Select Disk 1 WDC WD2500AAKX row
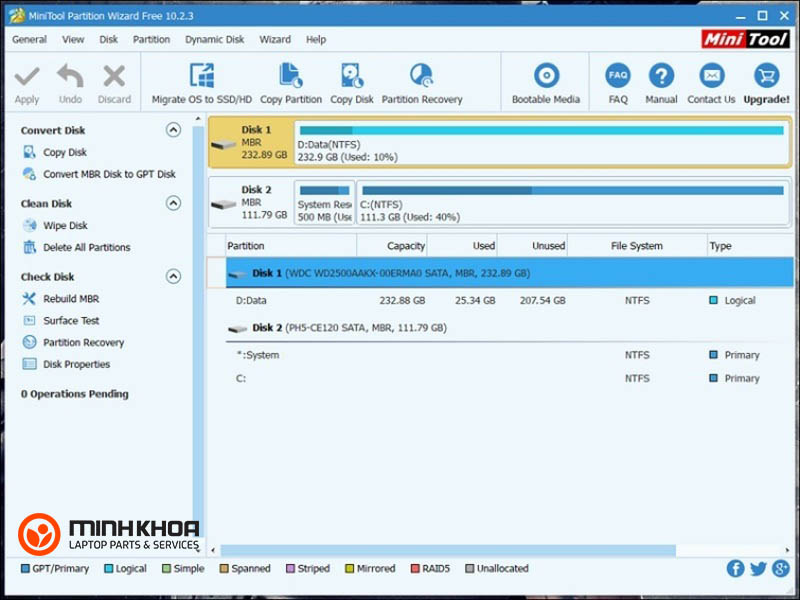This screenshot has height=600, width=800. [509, 273]
